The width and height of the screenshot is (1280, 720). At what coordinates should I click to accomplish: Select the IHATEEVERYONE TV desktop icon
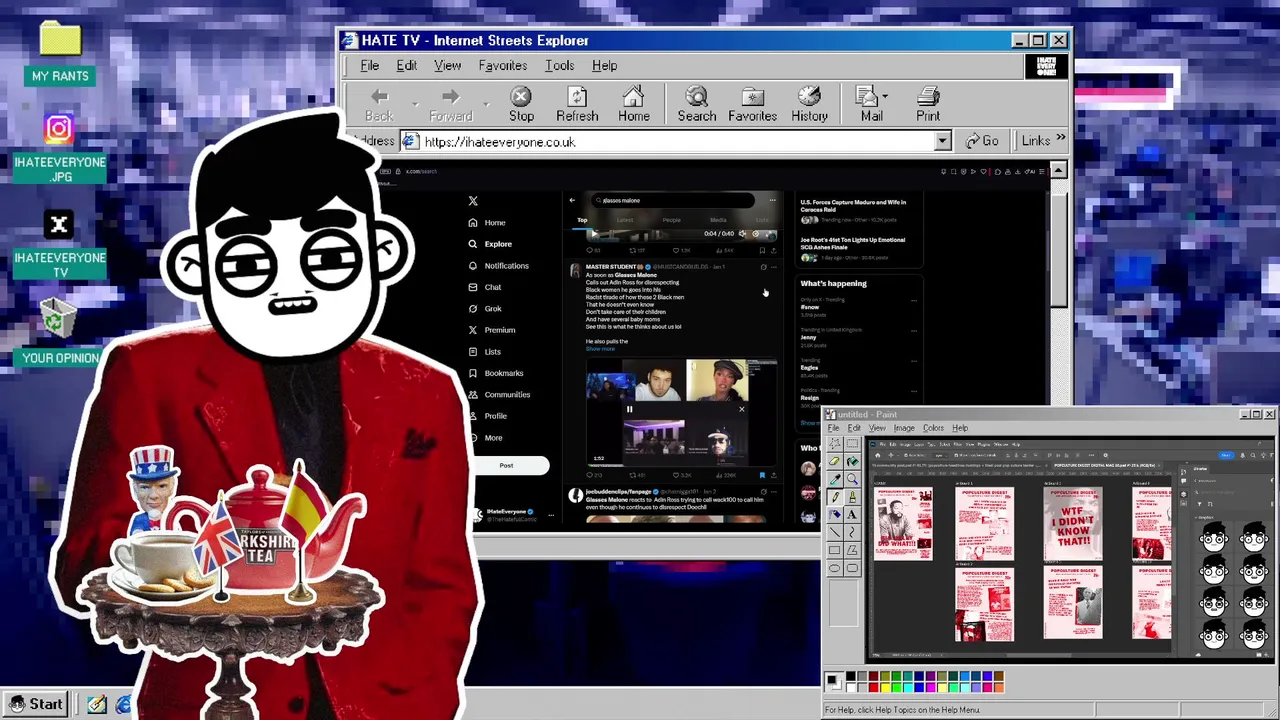(x=60, y=245)
